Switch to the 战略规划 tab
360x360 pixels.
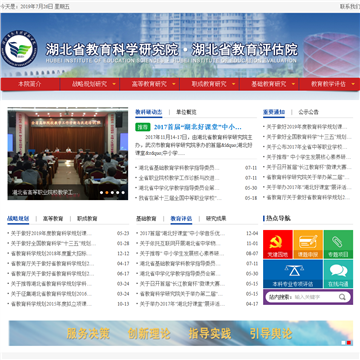point(18,219)
